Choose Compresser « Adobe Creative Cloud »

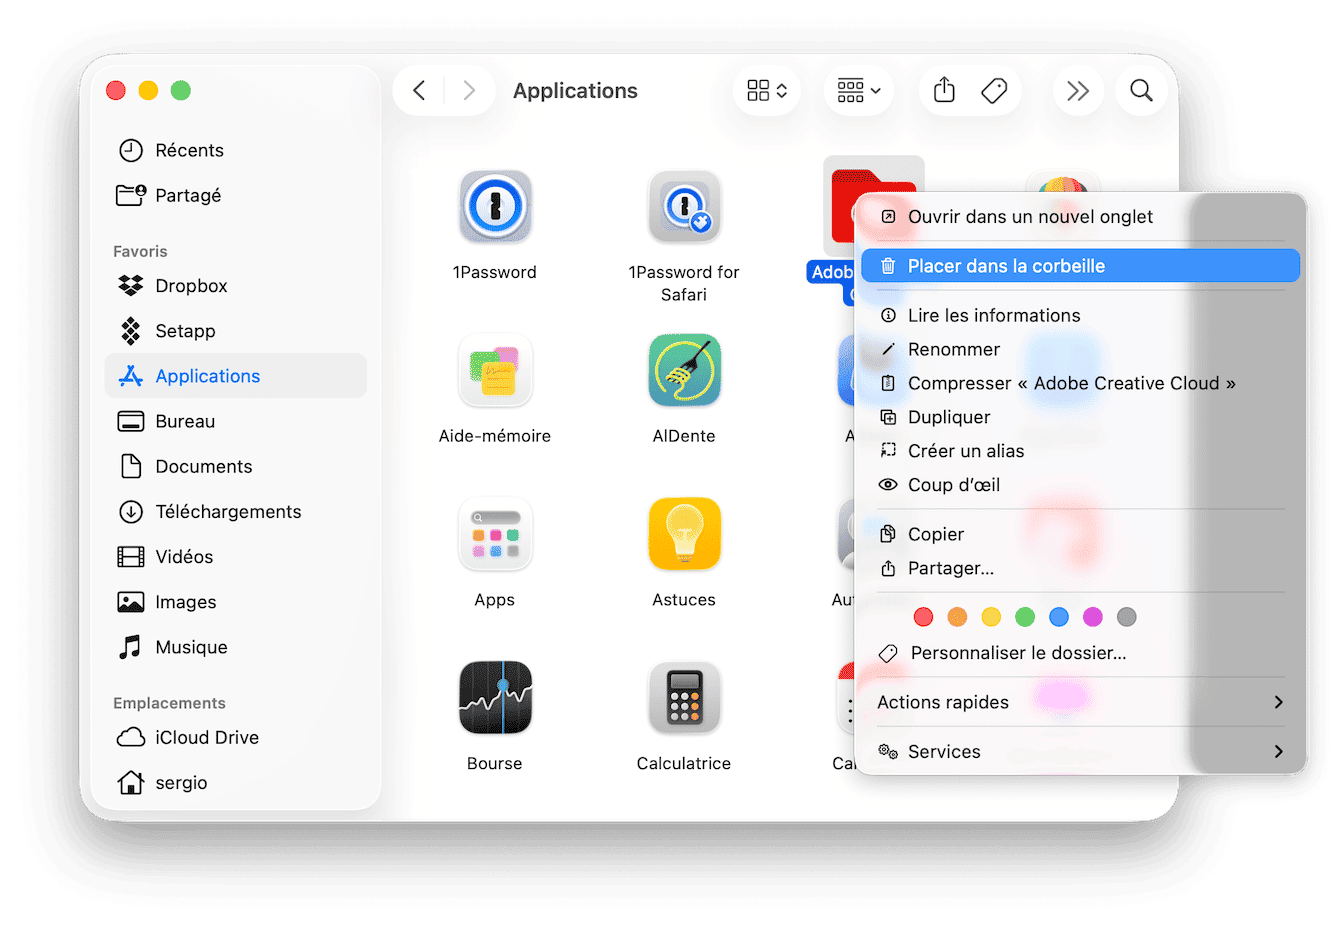tap(1080, 383)
